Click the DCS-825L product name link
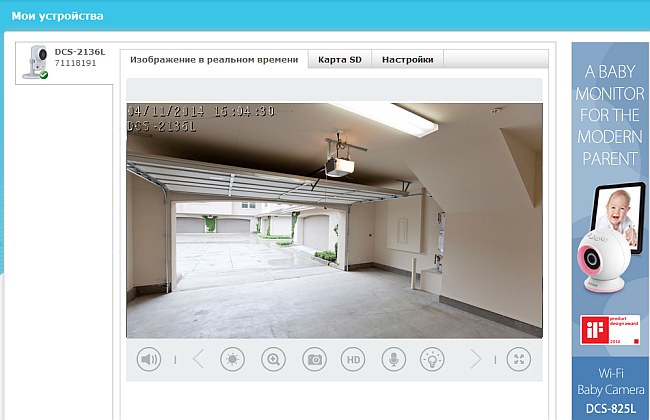The height and width of the screenshot is (420, 650). pyautogui.click(x=610, y=408)
